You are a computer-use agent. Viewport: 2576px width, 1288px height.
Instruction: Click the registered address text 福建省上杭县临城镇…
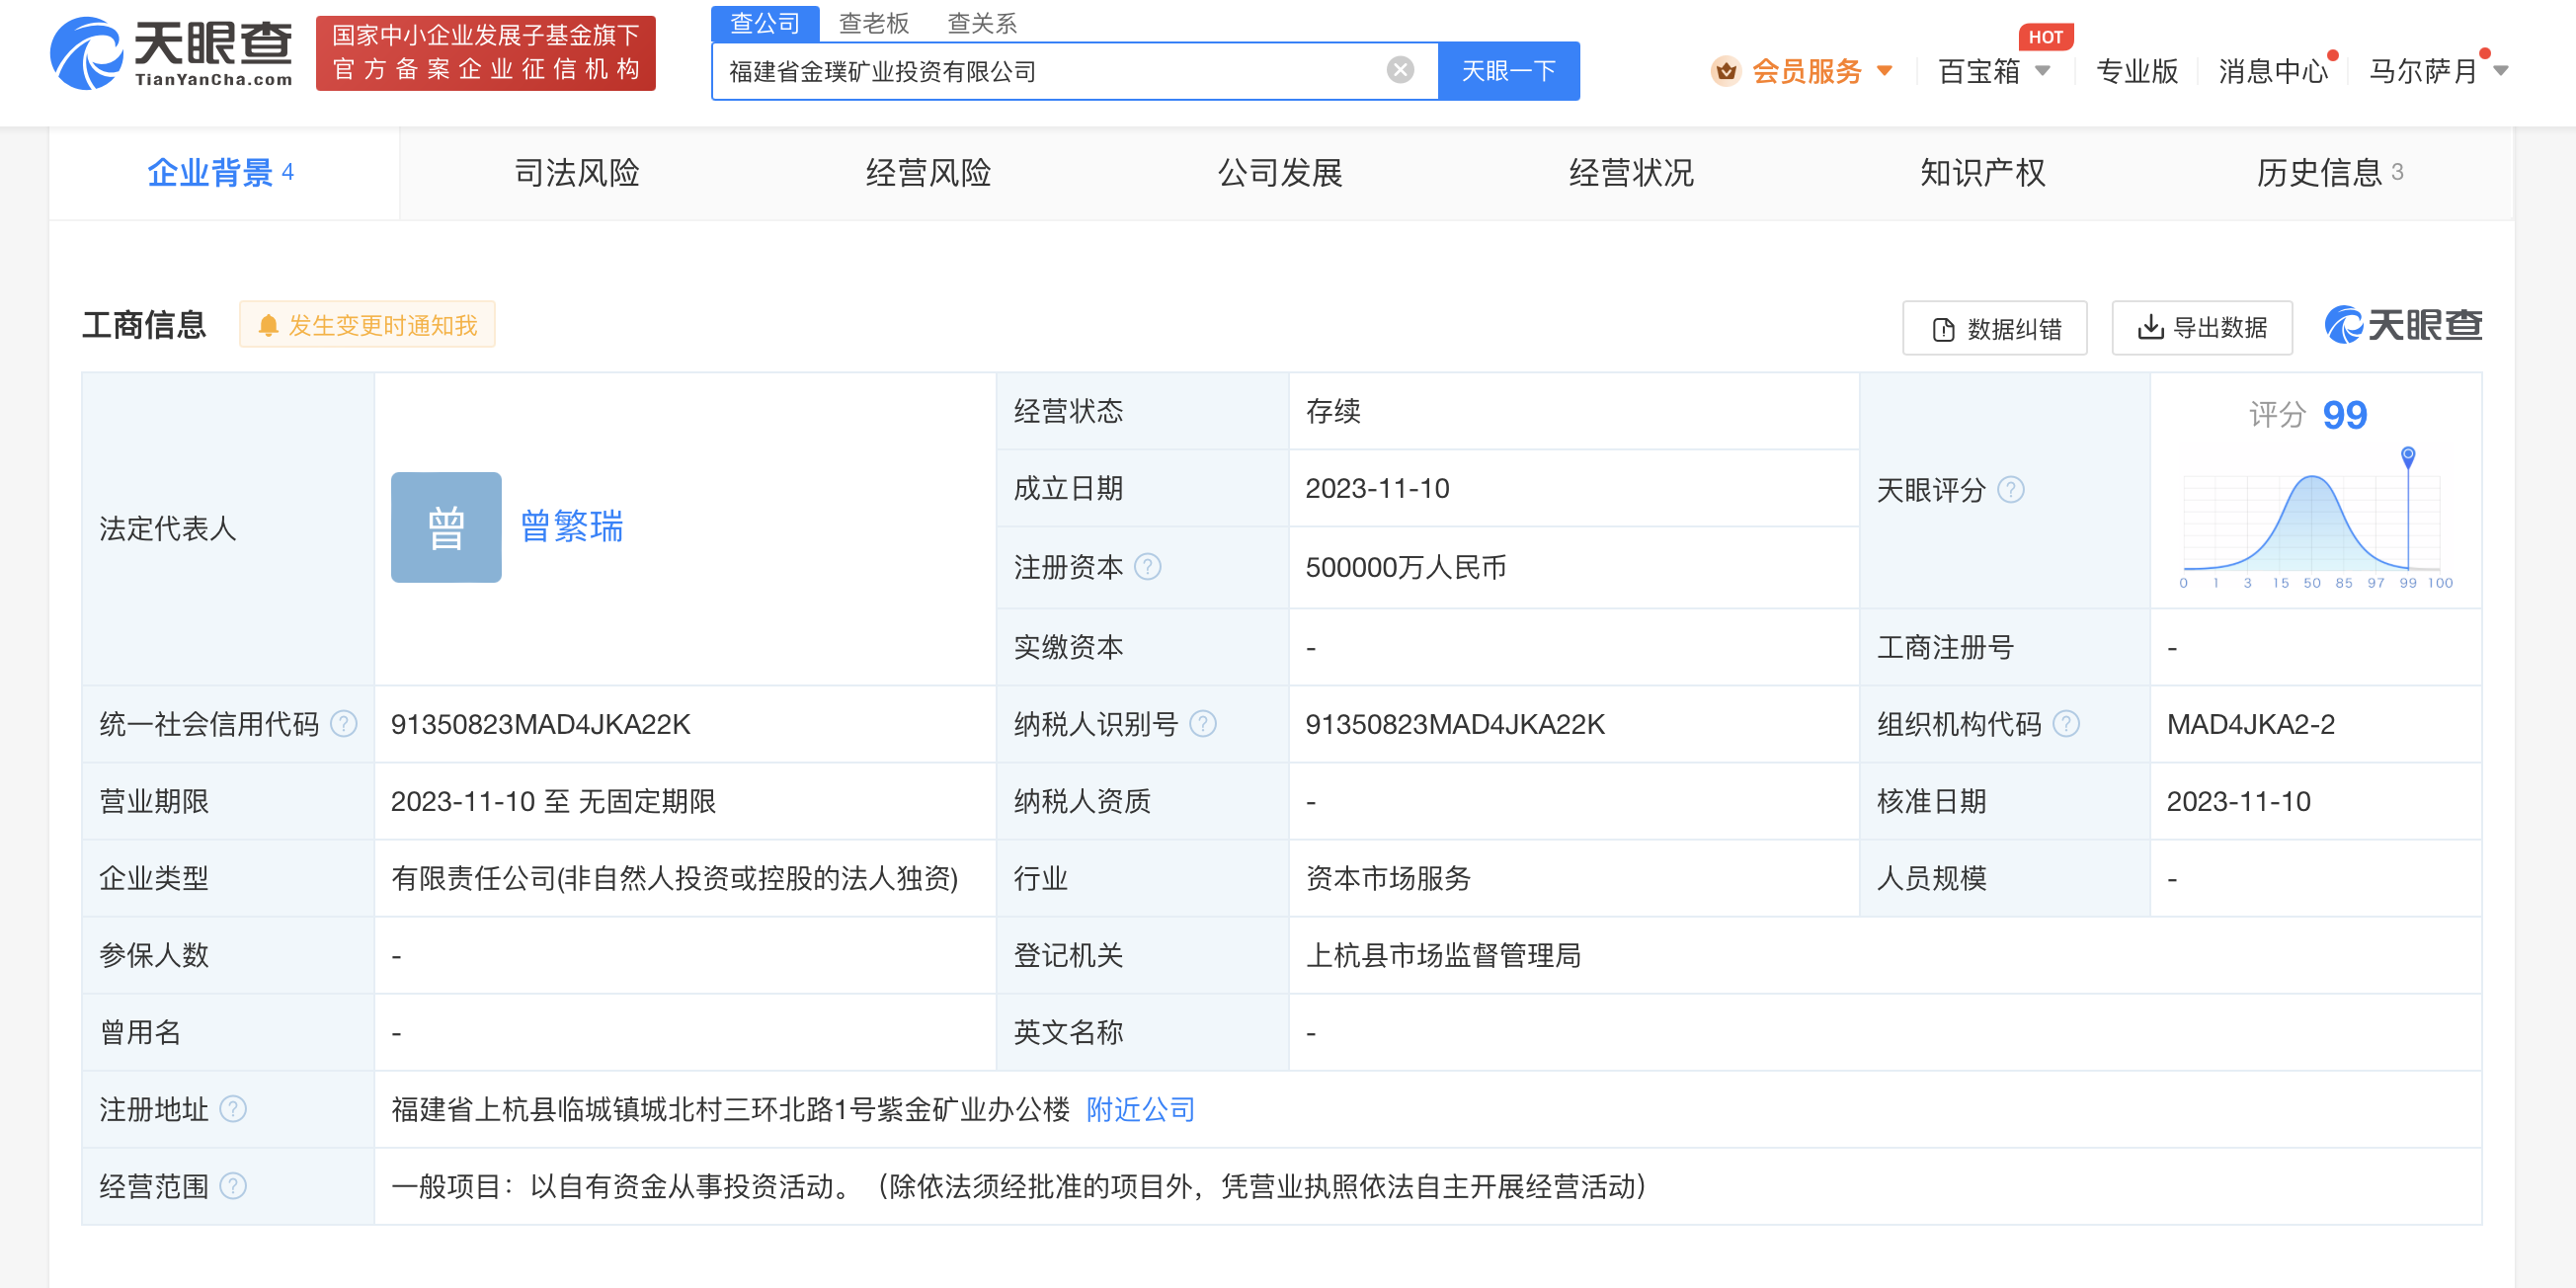tap(730, 1109)
